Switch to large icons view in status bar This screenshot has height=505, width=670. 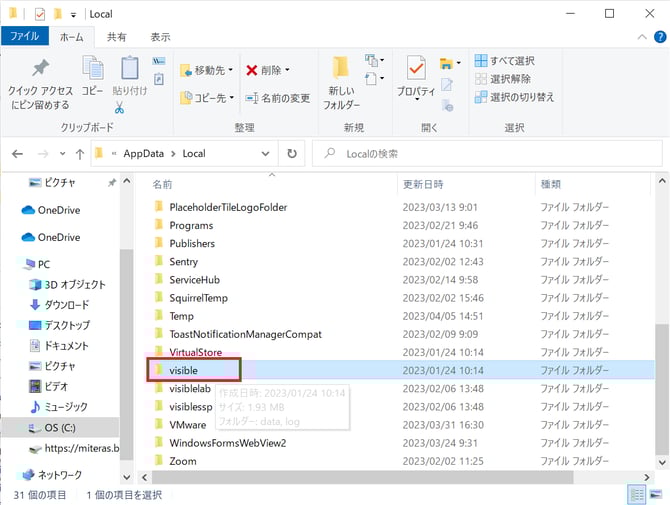tap(656, 495)
